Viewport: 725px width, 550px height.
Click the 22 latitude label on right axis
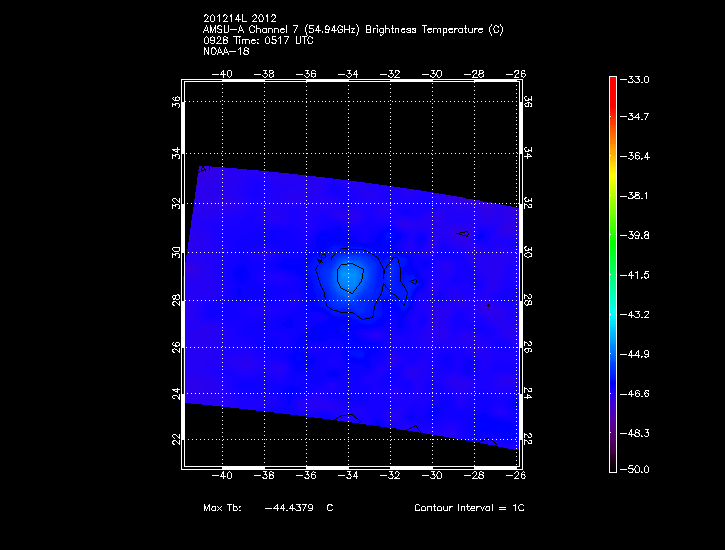coord(529,440)
